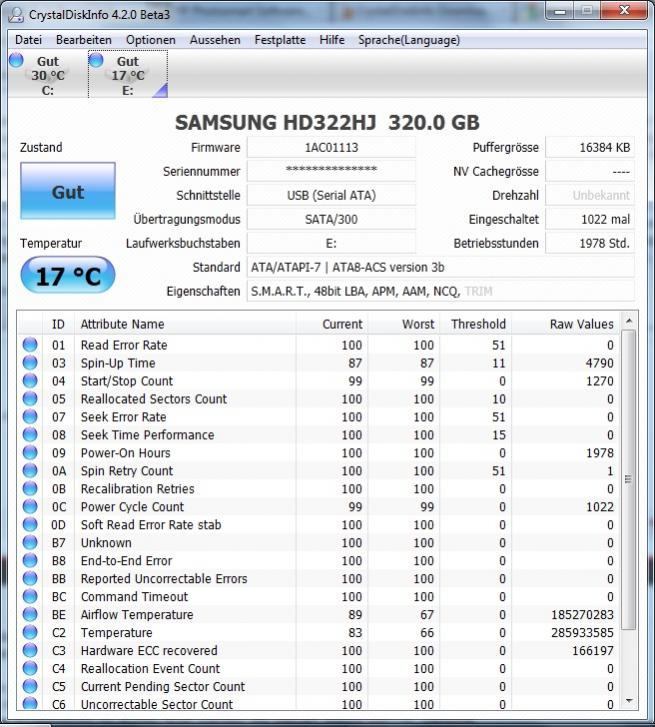Click raw value 4790 of Spin-Up Time
655x727 pixels.
point(599,363)
